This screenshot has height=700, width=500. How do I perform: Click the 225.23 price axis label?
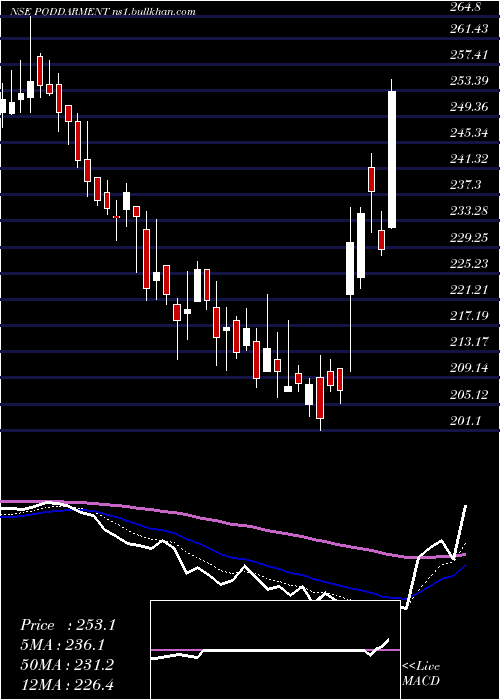(470, 264)
